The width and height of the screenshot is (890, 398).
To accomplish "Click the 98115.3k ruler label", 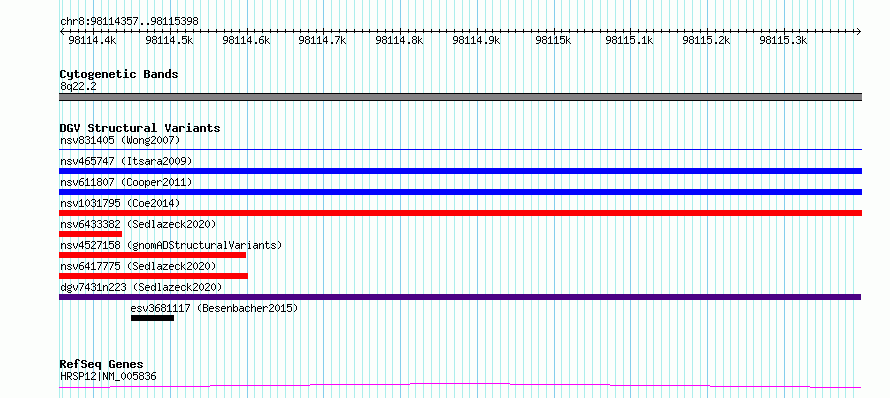I will coord(783,40).
